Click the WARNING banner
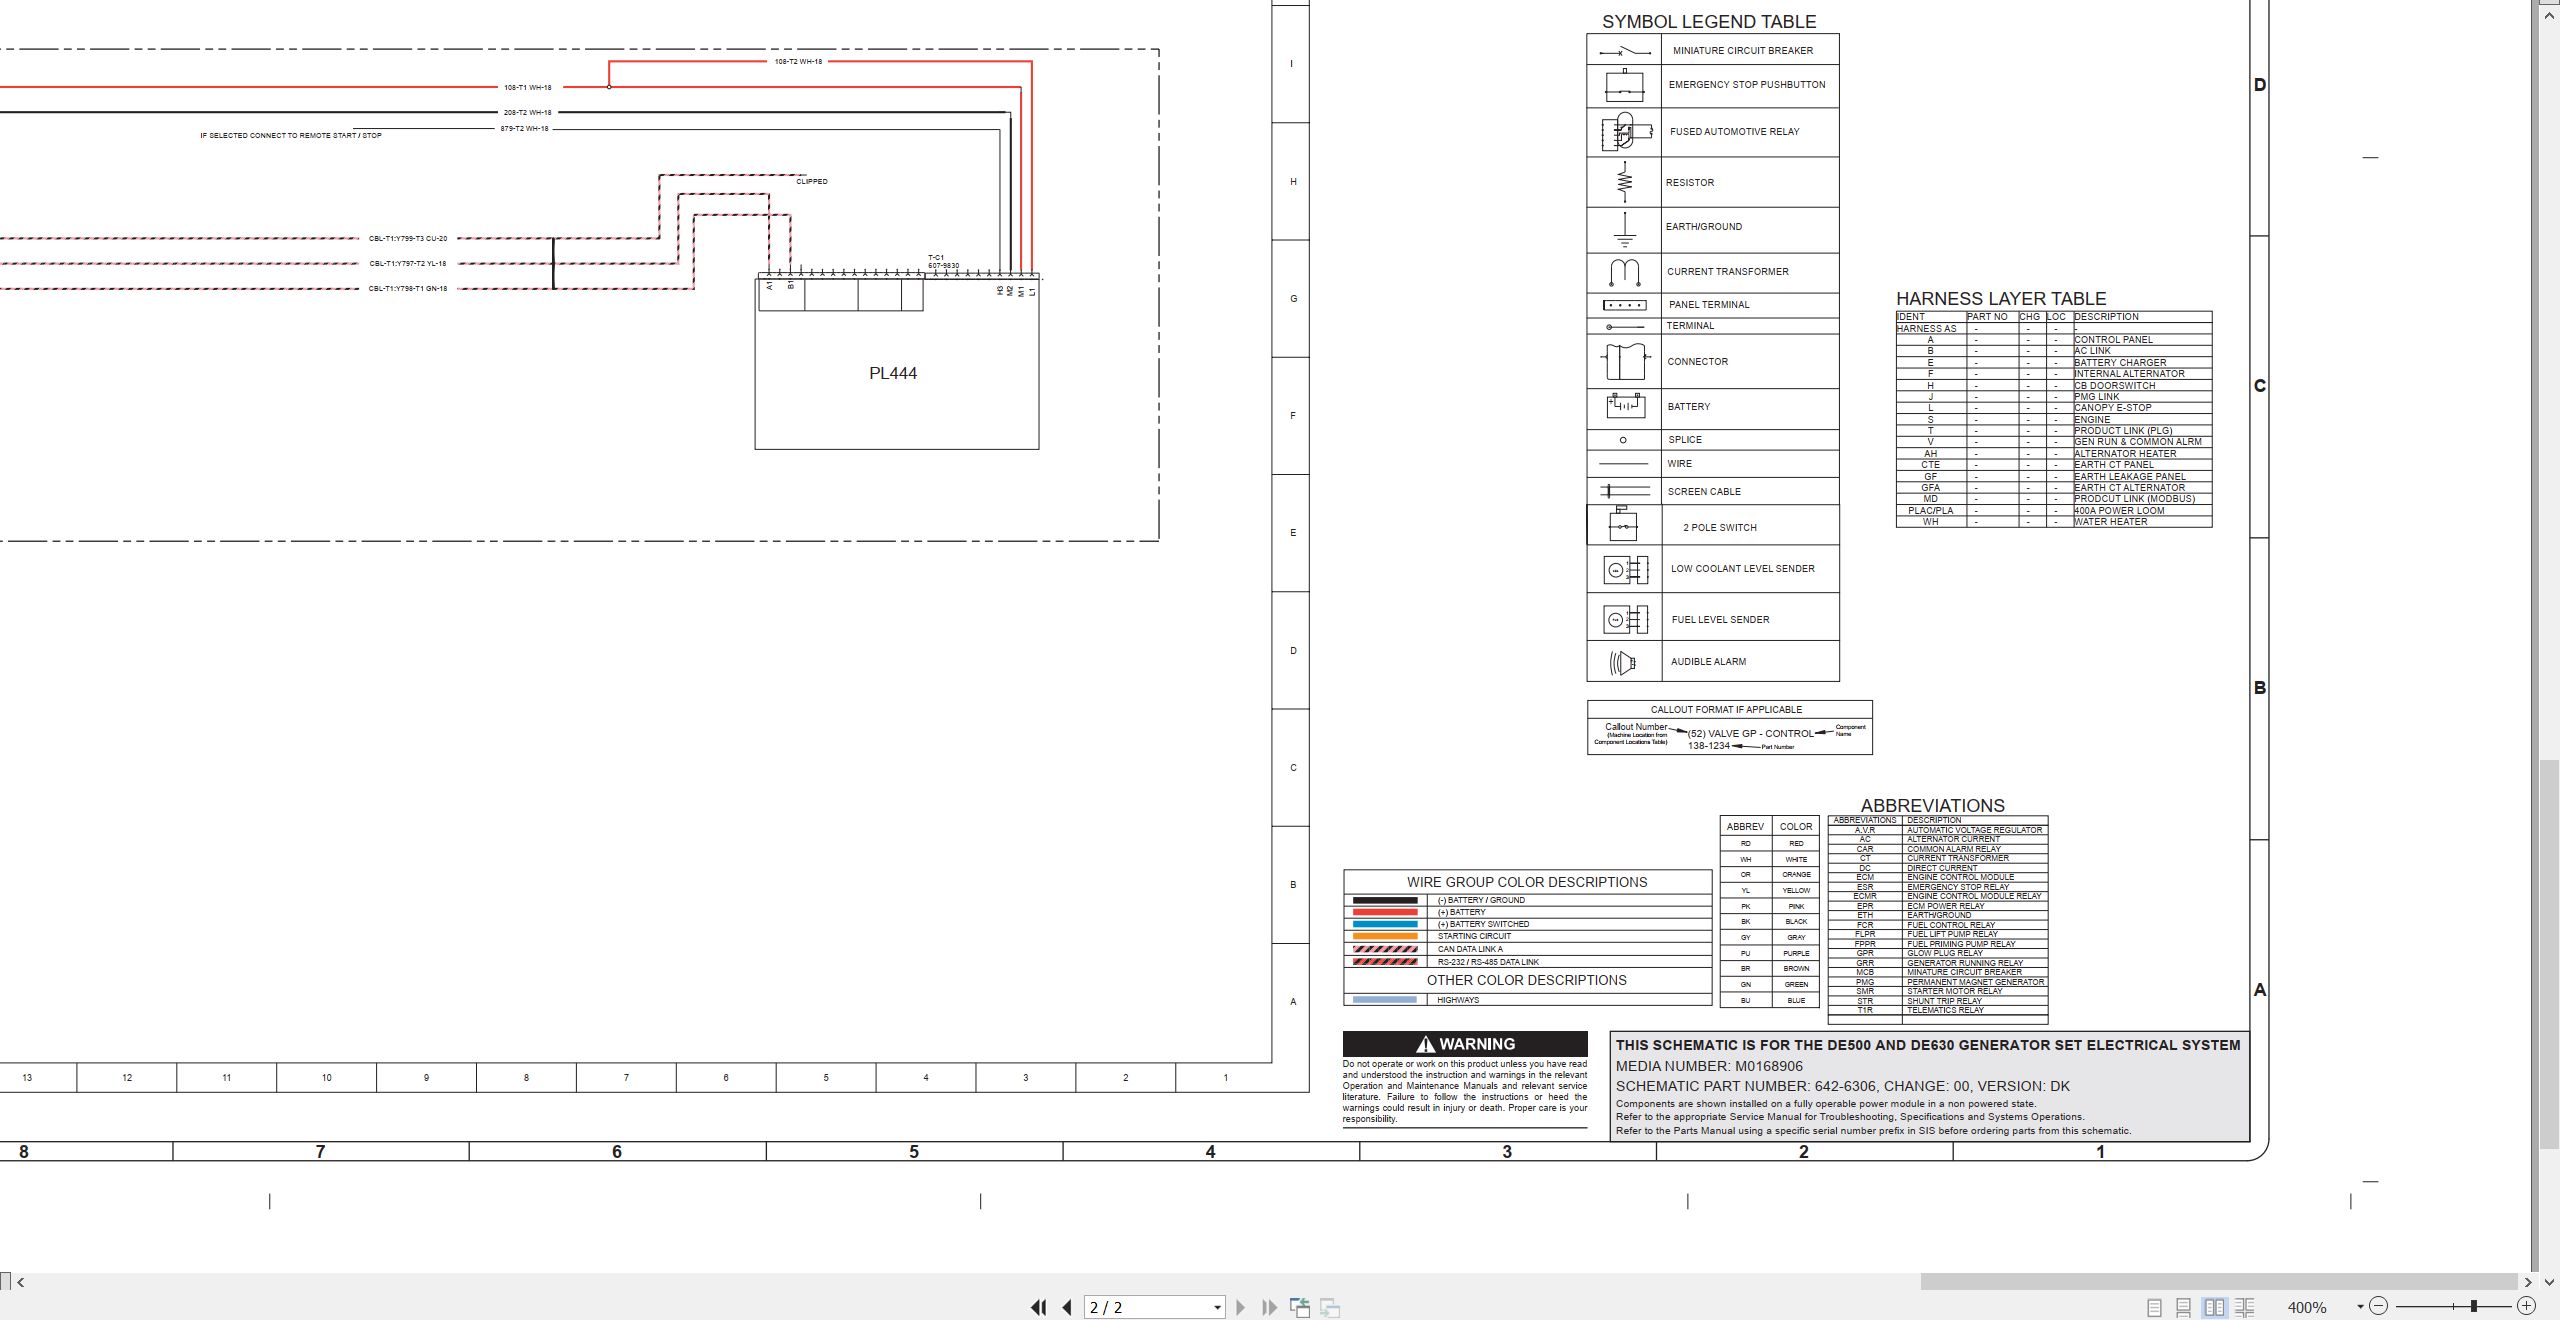Image resolution: width=2560 pixels, height=1320 pixels. (x=1465, y=1044)
